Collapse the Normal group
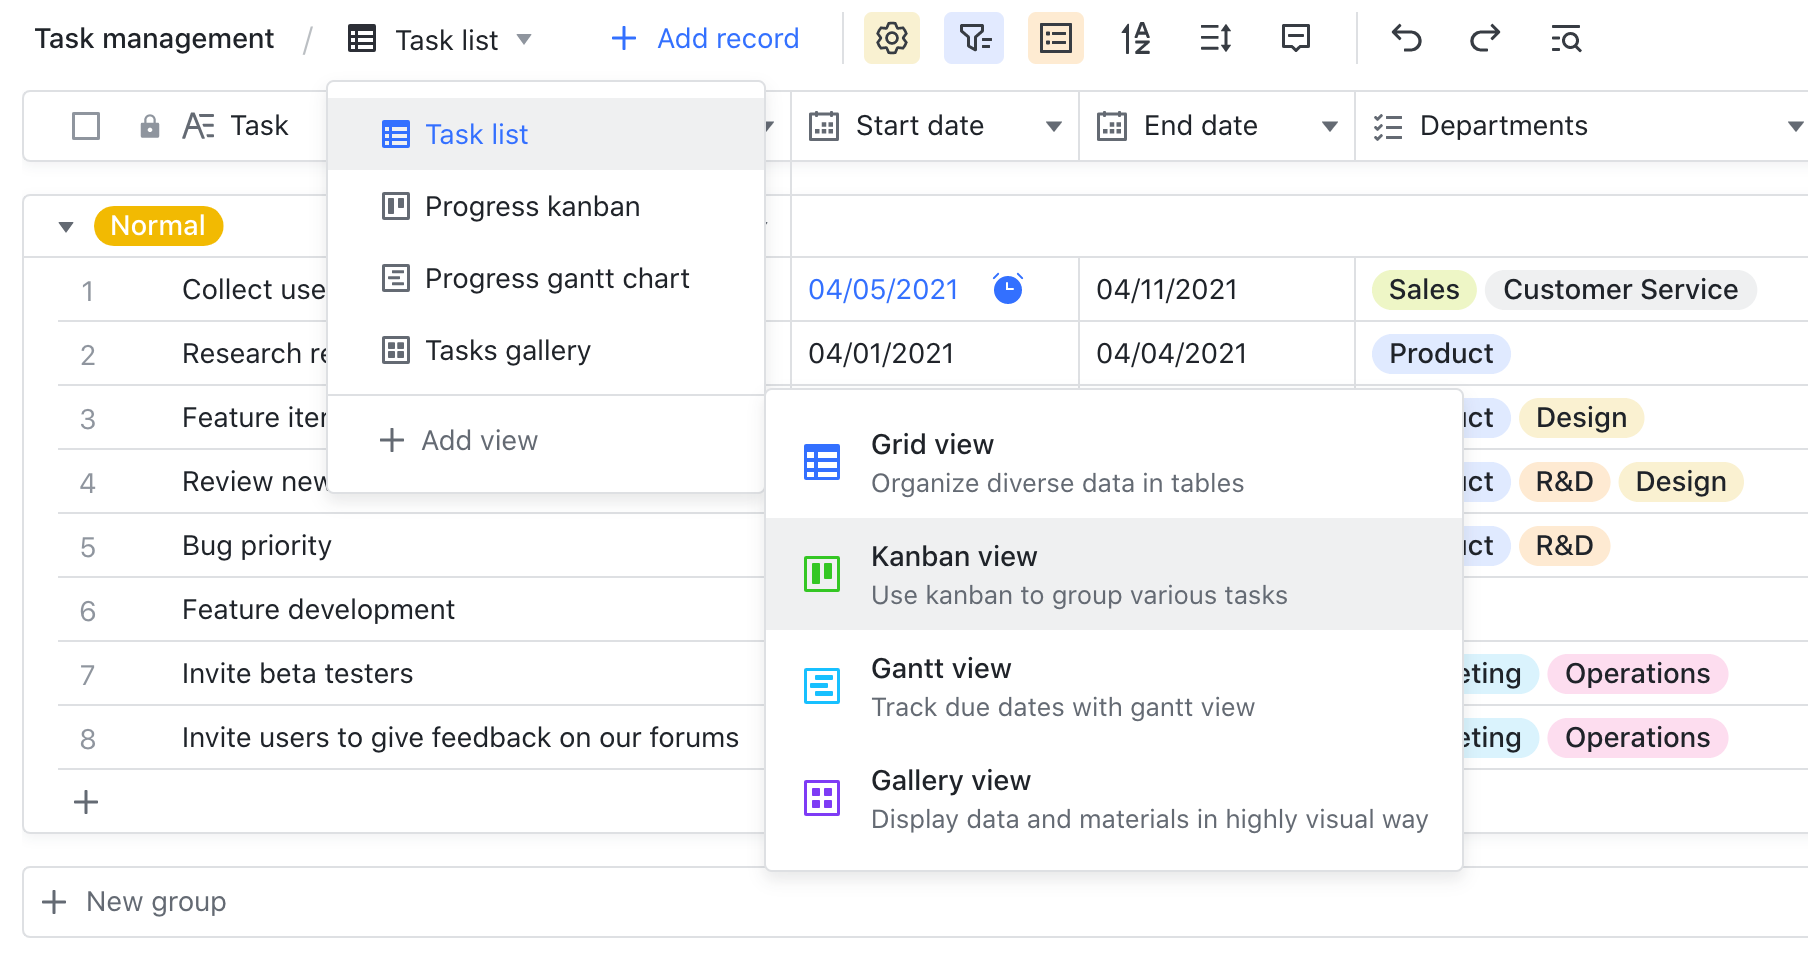The width and height of the screenshot is (1808, 956). (66, 227)
